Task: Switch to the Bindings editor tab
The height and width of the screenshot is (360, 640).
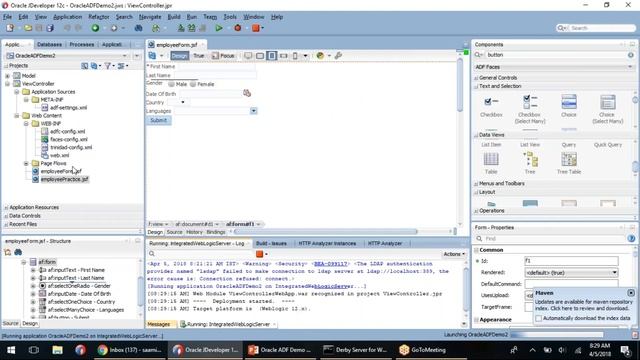Action: pyautogui.click(x=216, y=232)
